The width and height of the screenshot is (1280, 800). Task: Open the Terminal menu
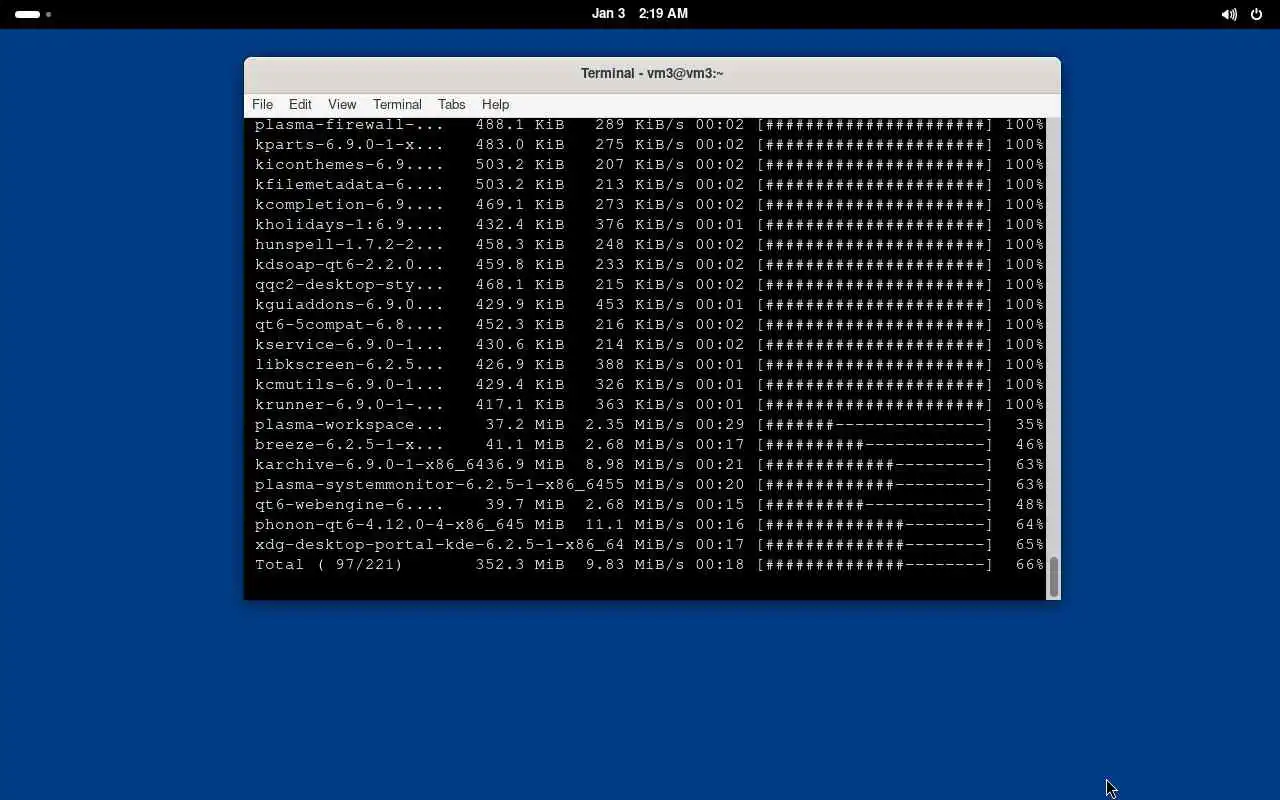point(397,104)
